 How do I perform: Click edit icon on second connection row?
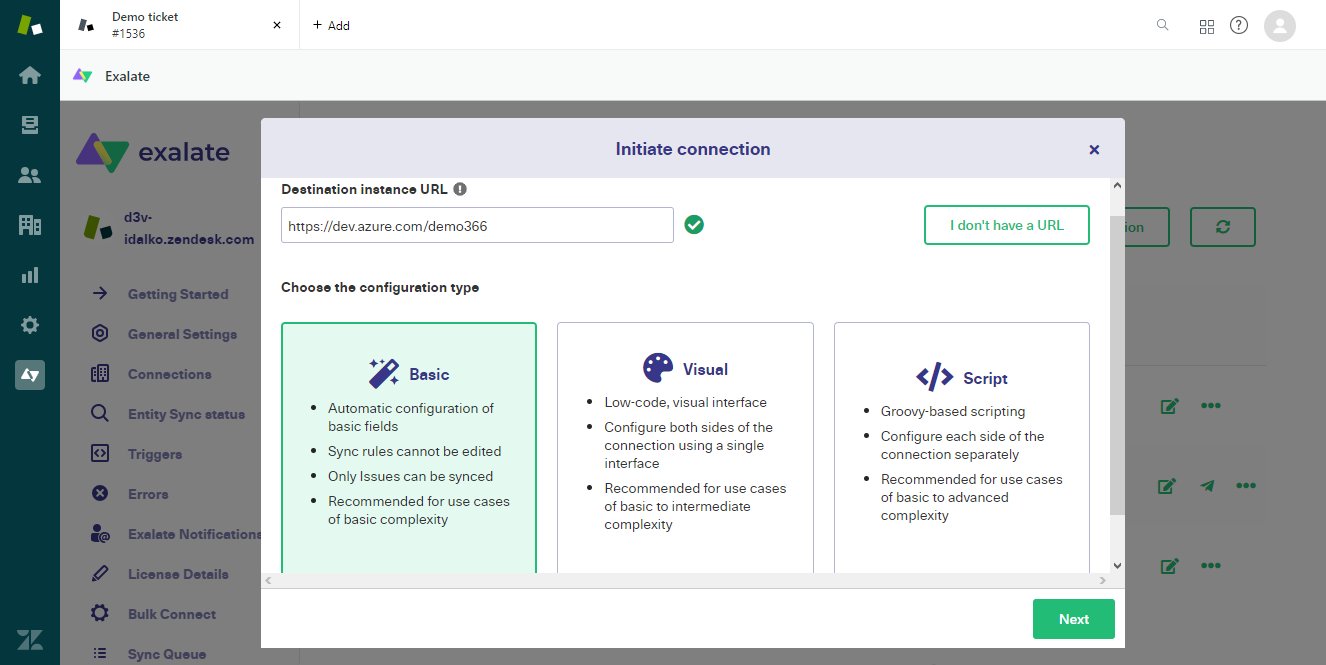[x=1167, y=486]
